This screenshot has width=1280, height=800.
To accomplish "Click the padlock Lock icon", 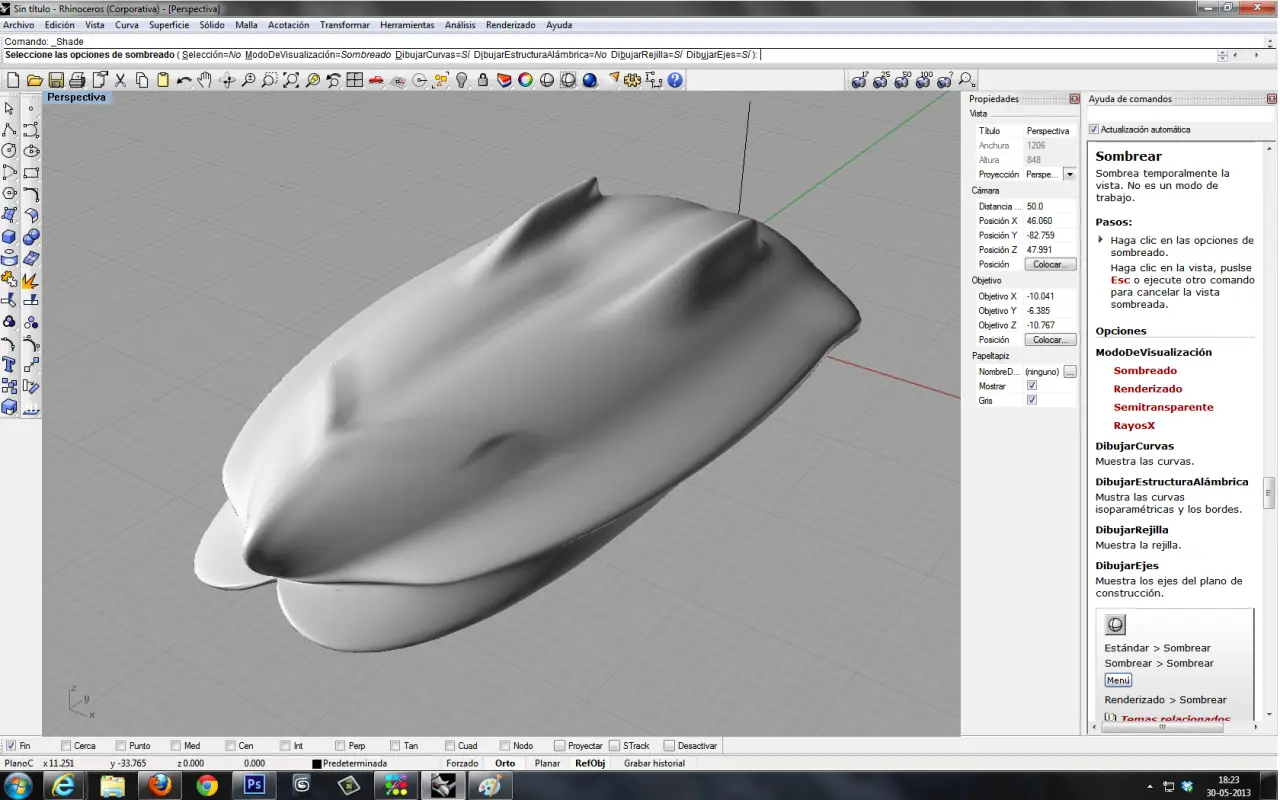I will (483, 80).
